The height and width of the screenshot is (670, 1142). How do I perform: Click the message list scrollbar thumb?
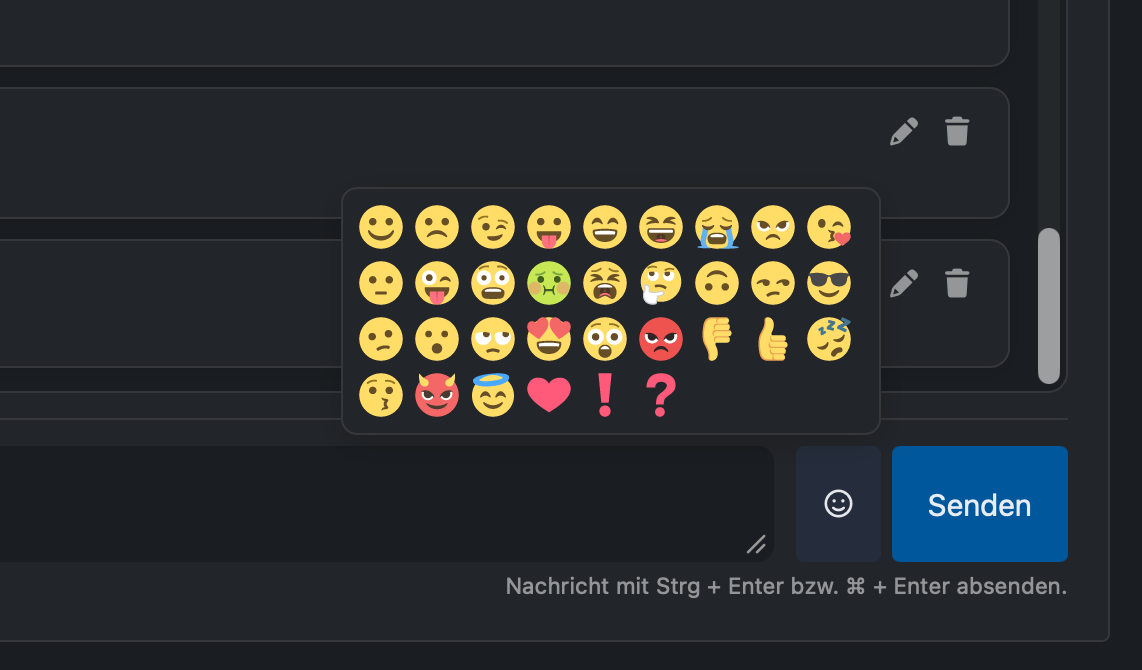1049,306
